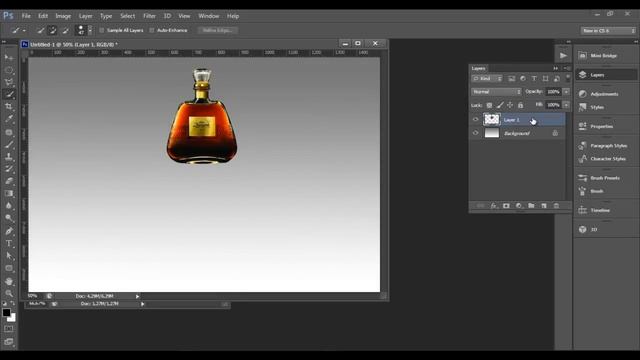Select the Eraser tool

(x=9, y=181)
